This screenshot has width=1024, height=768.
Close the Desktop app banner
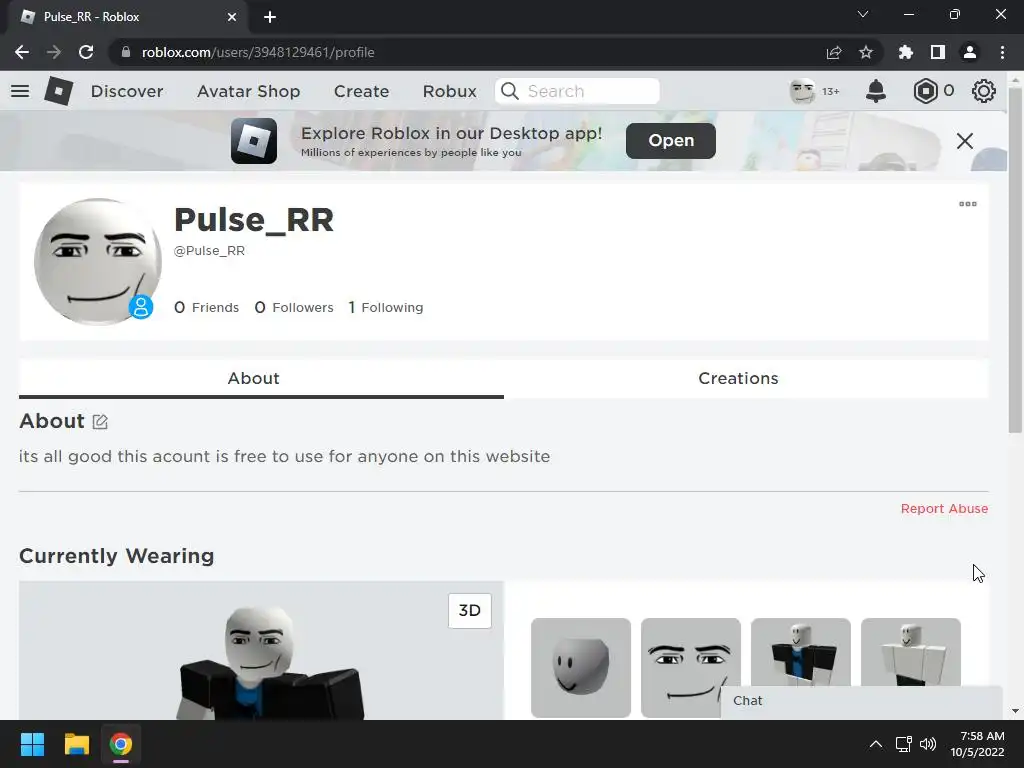(x=965, y=141)
